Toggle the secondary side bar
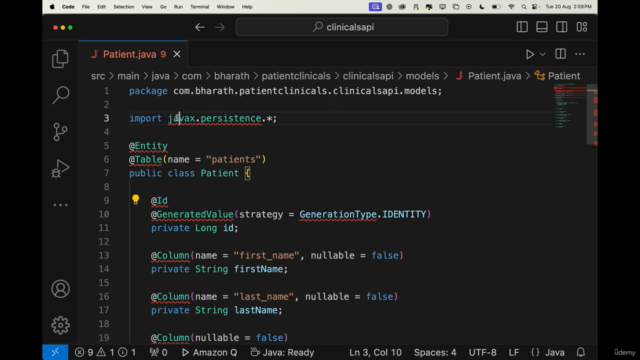Viewport: 640px width, 360px height. 562,27
